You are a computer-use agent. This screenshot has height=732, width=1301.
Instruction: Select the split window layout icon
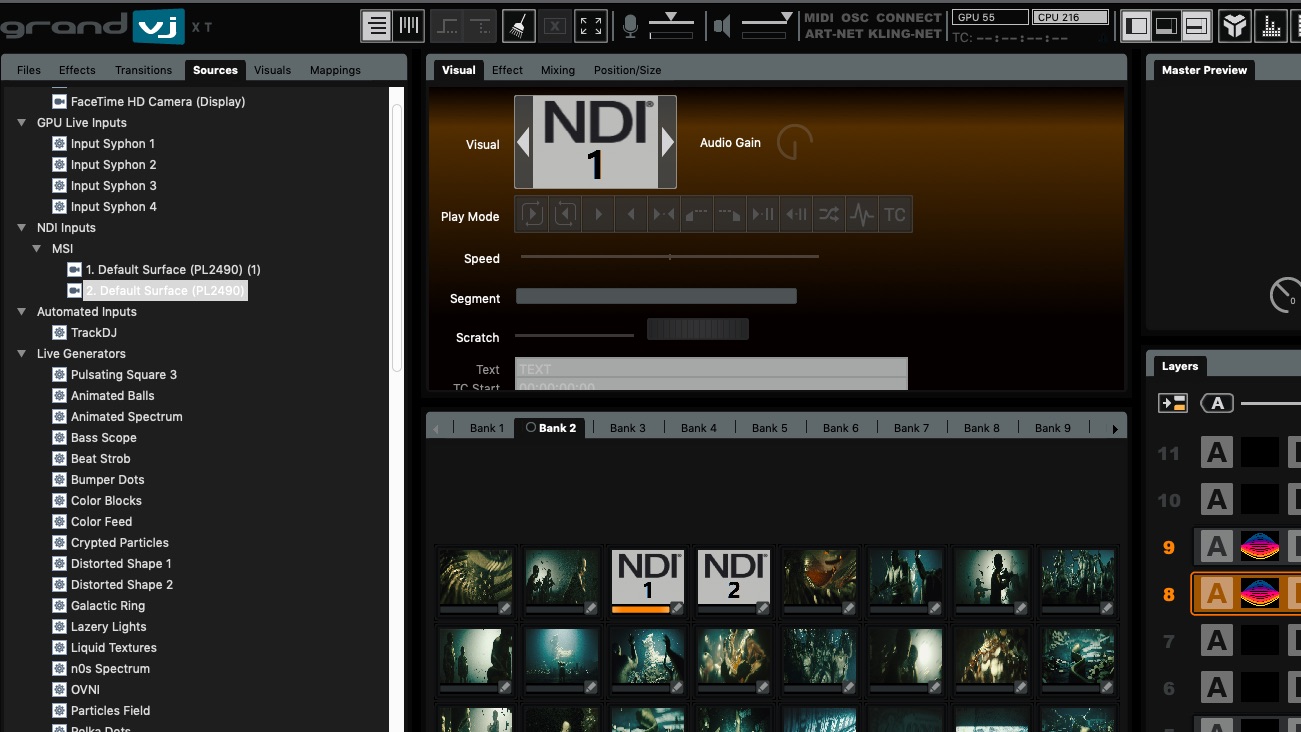pos(1196,26)
